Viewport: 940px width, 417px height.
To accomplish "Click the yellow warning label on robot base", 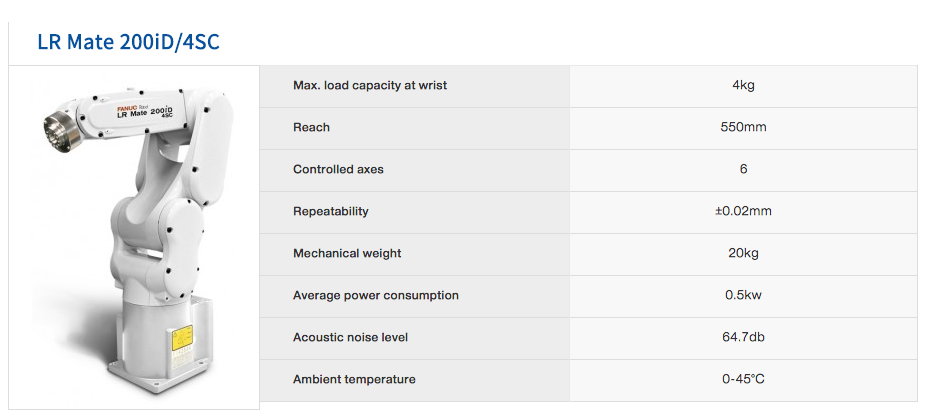I will coord(182,339).
